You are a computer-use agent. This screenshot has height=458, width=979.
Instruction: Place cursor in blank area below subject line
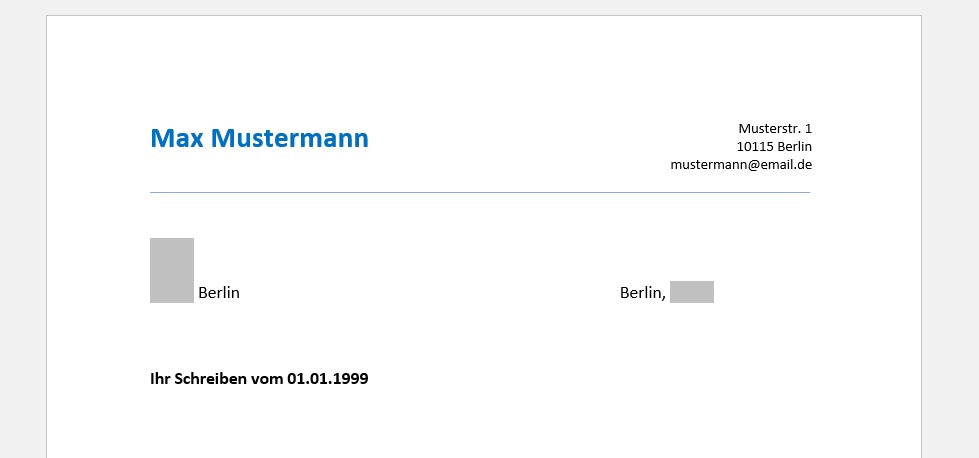point(480,424)
